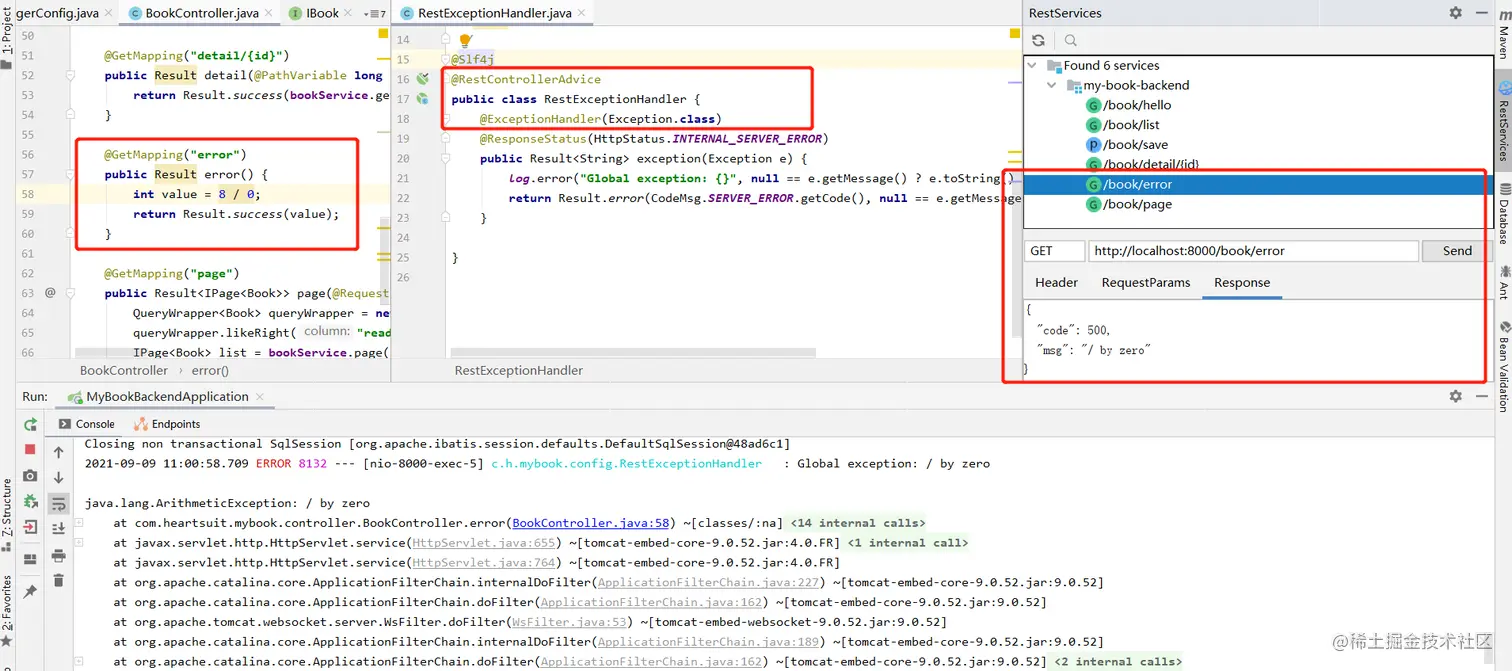Open the Favorites tool window
This screenshot has width=1512, height=671.
click(7, 609)
